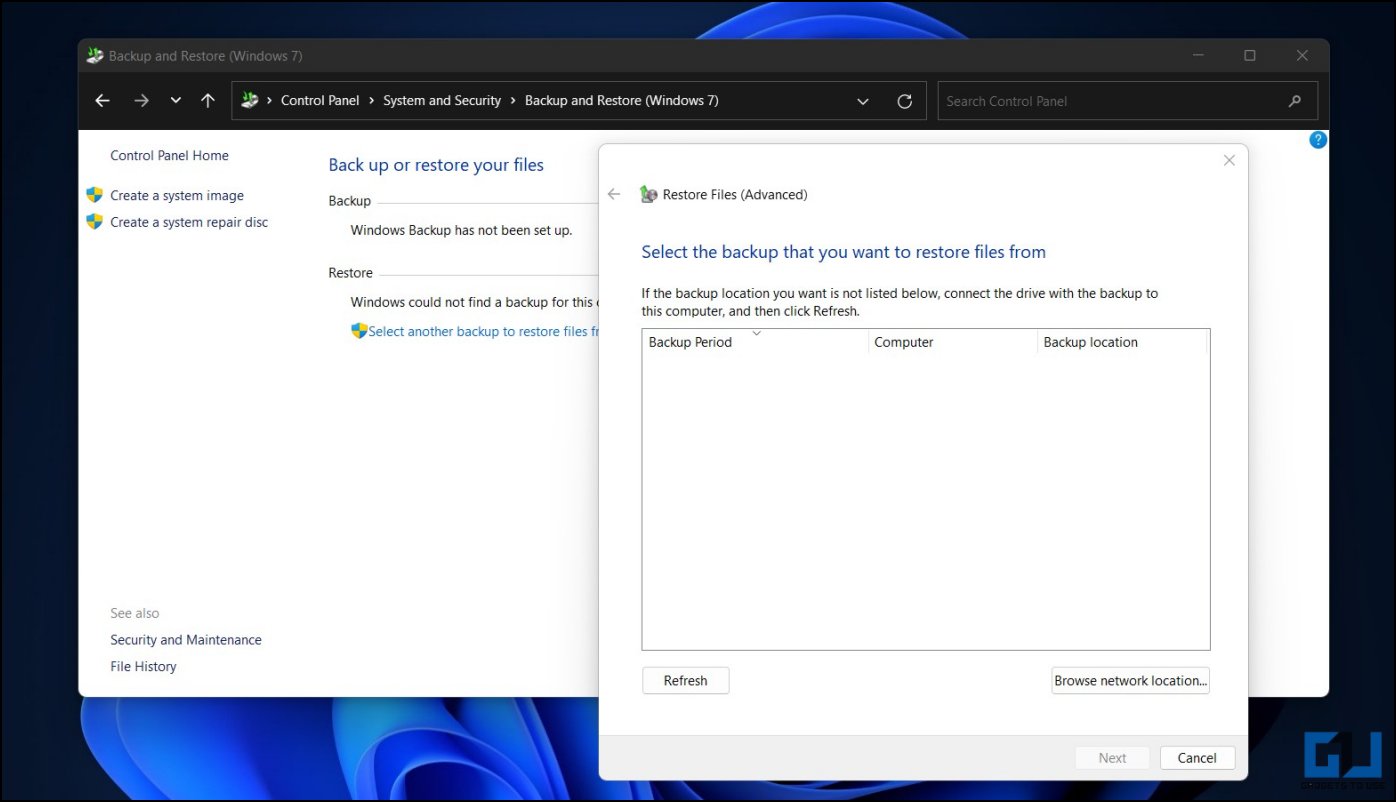Refresh the Control Panel address bar

[905, 101]
